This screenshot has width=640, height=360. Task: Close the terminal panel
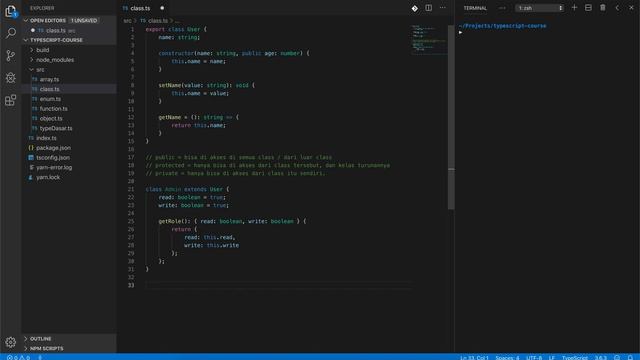[x=631, y=8]
